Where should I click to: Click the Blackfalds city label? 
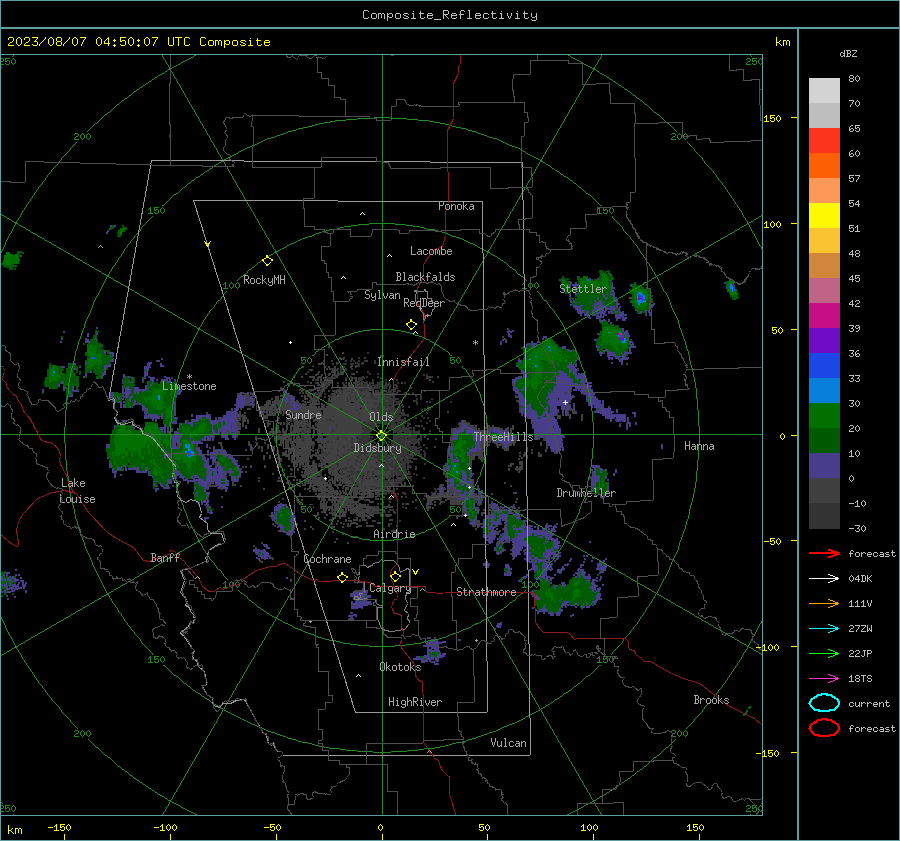pyautogui.click(x=425, y=277)
